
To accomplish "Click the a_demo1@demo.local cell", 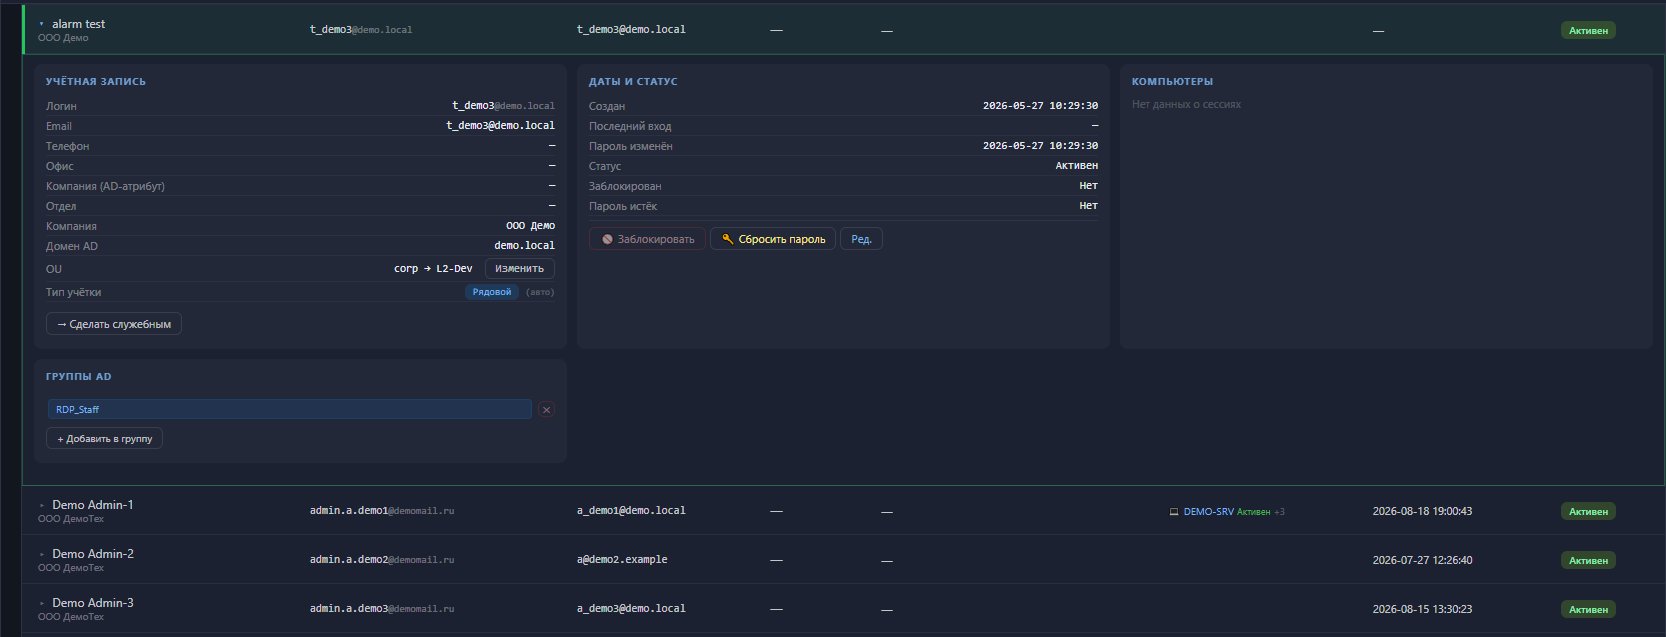I will [x=631, y=511].
